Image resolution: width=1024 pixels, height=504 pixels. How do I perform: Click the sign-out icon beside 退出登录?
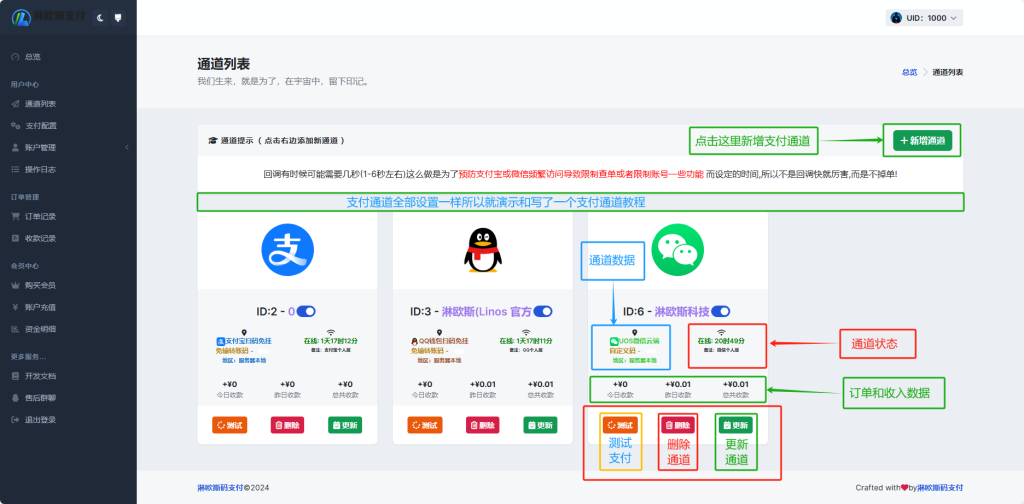pyautogui.click(x=15, y=420)
